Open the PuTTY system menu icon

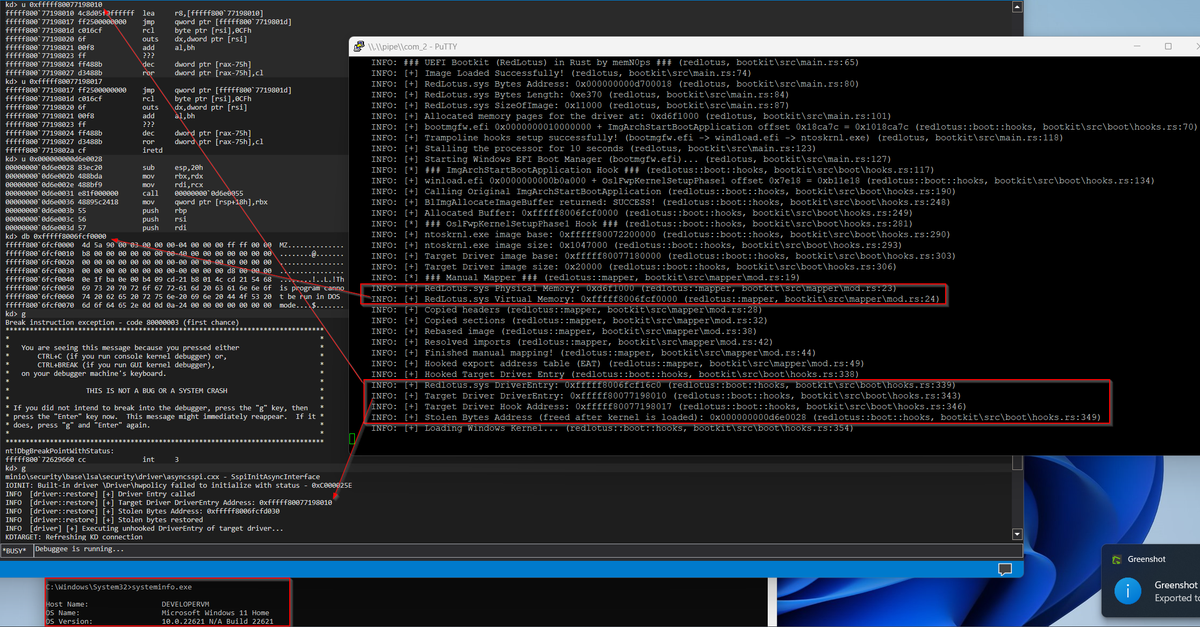(x=357, y=46)
